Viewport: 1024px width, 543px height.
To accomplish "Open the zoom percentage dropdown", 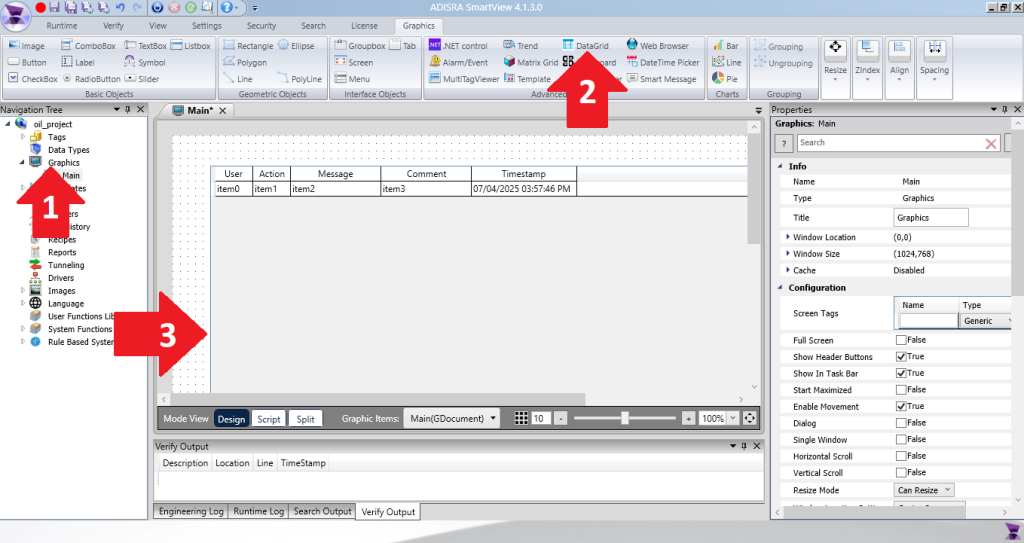I will [733, 418].
